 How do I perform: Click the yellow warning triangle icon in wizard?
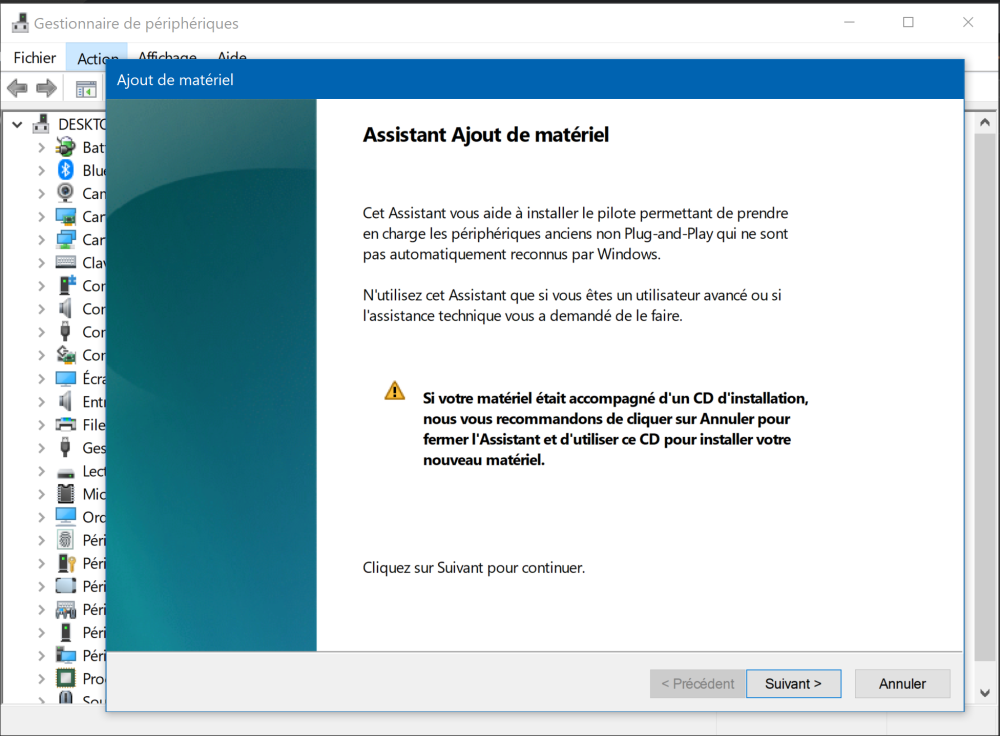(395, 390)
